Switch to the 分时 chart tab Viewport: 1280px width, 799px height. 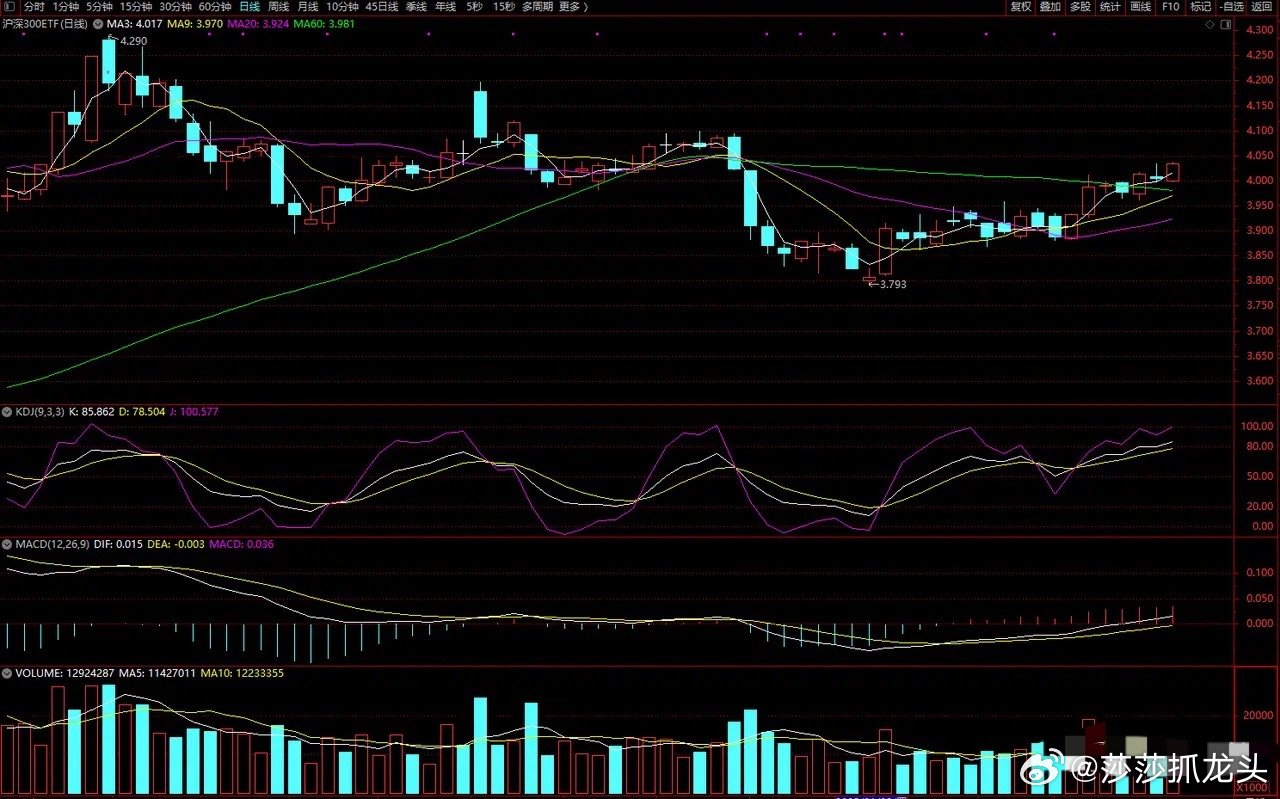coord(34,6)
